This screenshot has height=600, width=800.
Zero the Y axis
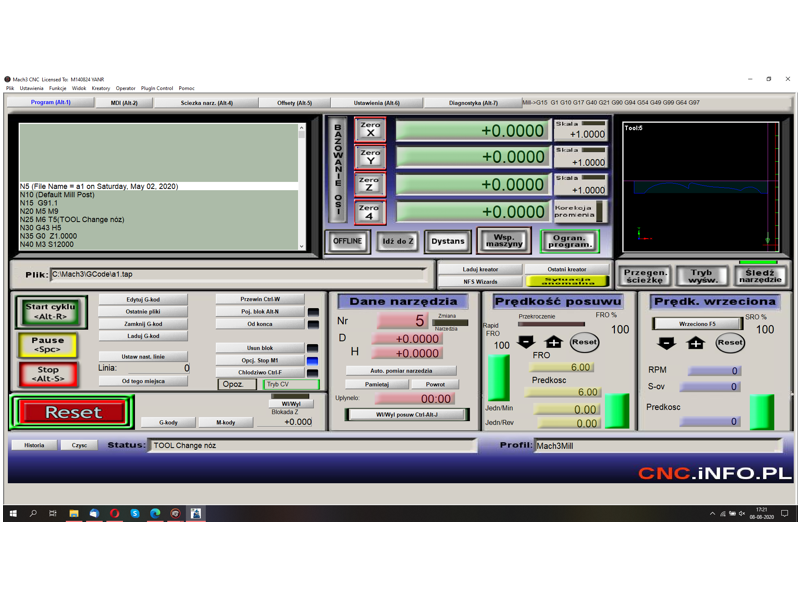371,157
